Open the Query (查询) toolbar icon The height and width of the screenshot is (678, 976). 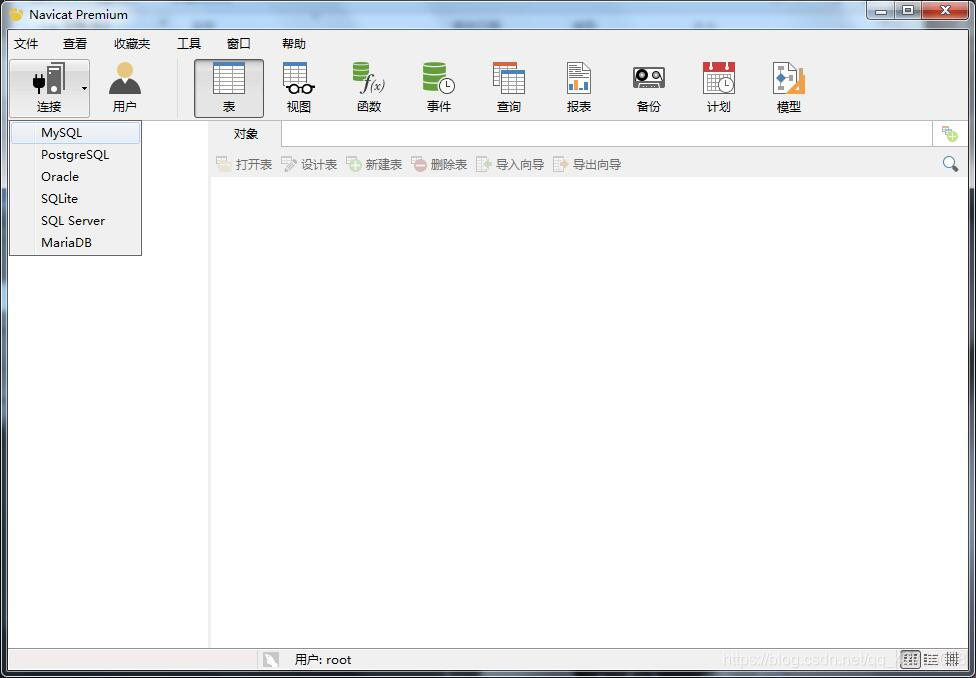(509, 88)
